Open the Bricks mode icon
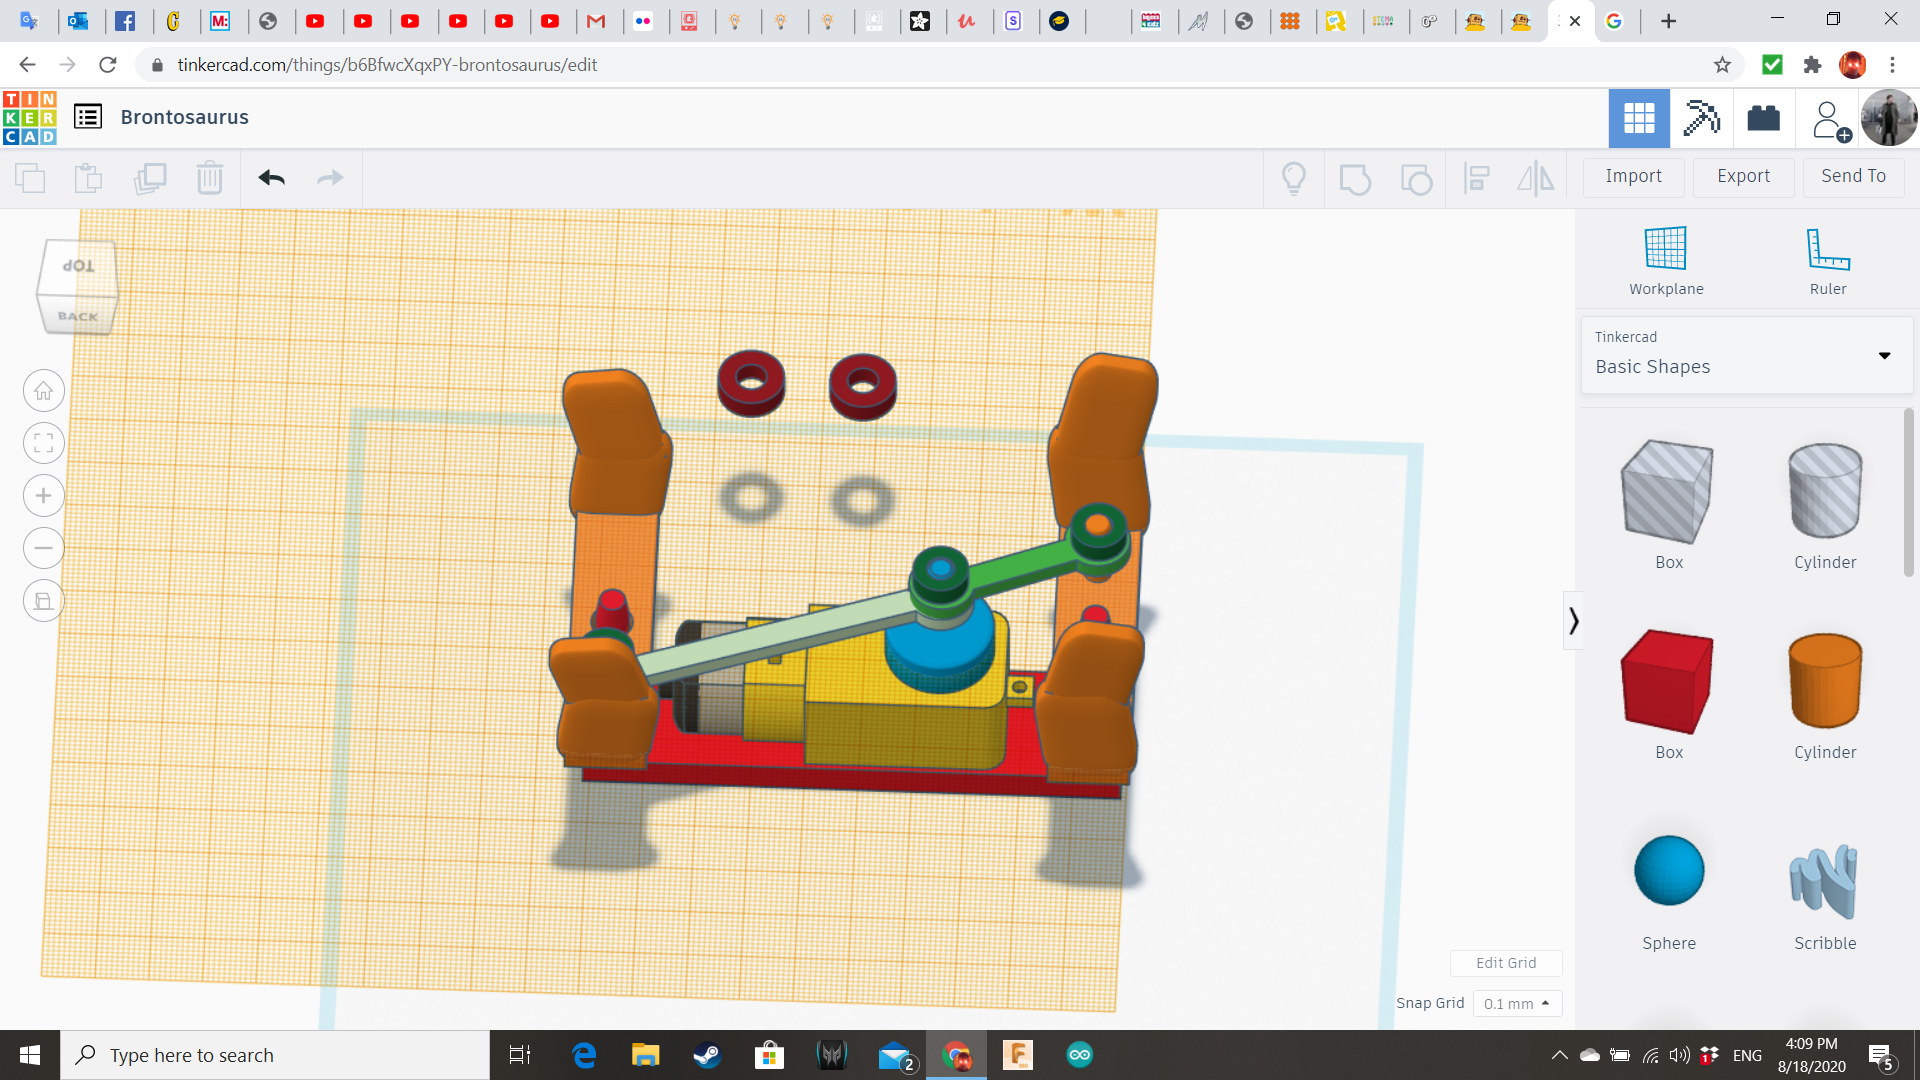 (1763, 118)
